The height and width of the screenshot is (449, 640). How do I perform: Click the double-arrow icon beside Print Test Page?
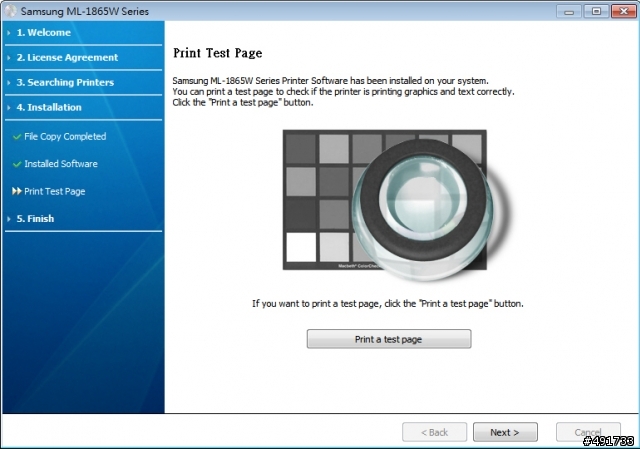[17, 191]
